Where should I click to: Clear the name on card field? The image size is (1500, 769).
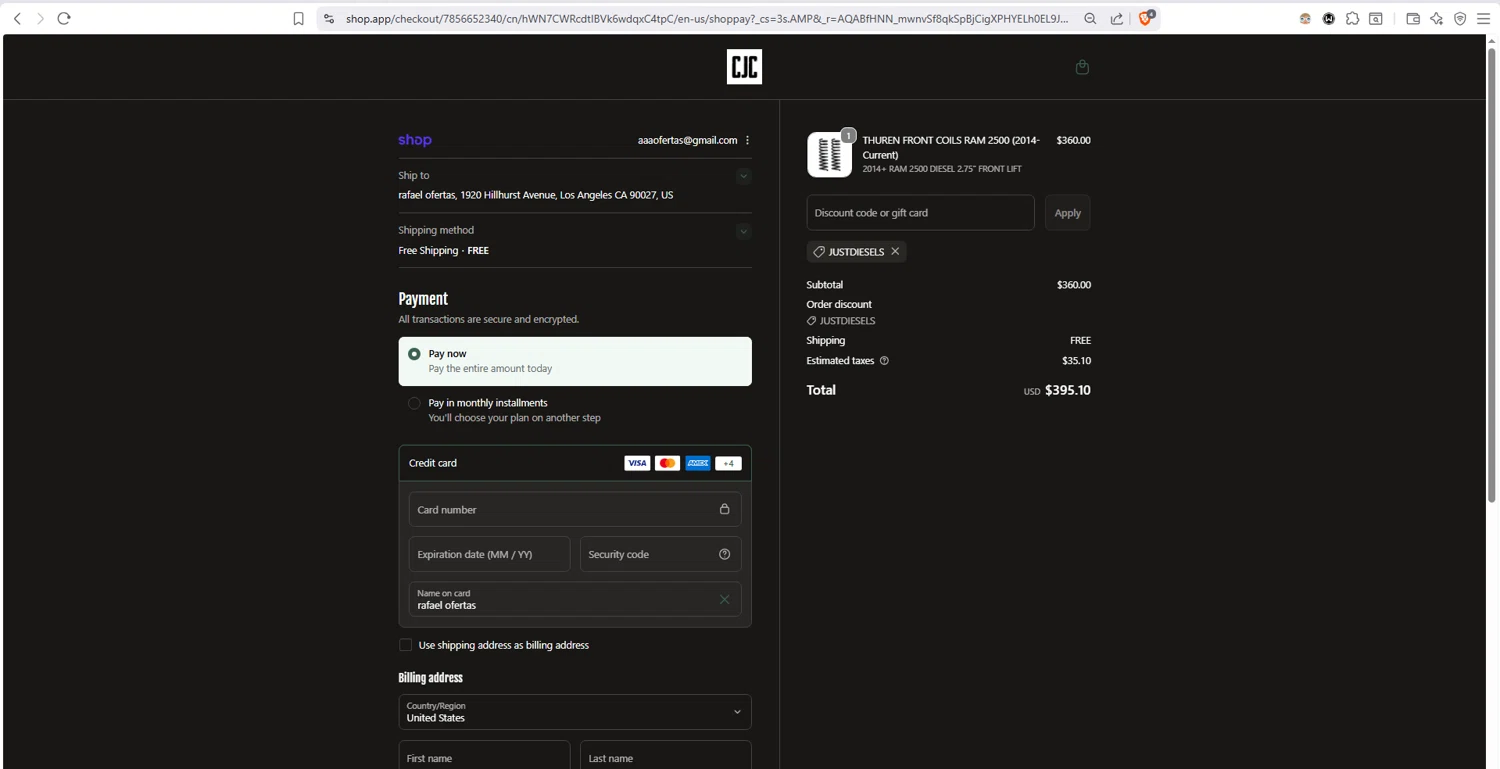click(x=725, y=599)
